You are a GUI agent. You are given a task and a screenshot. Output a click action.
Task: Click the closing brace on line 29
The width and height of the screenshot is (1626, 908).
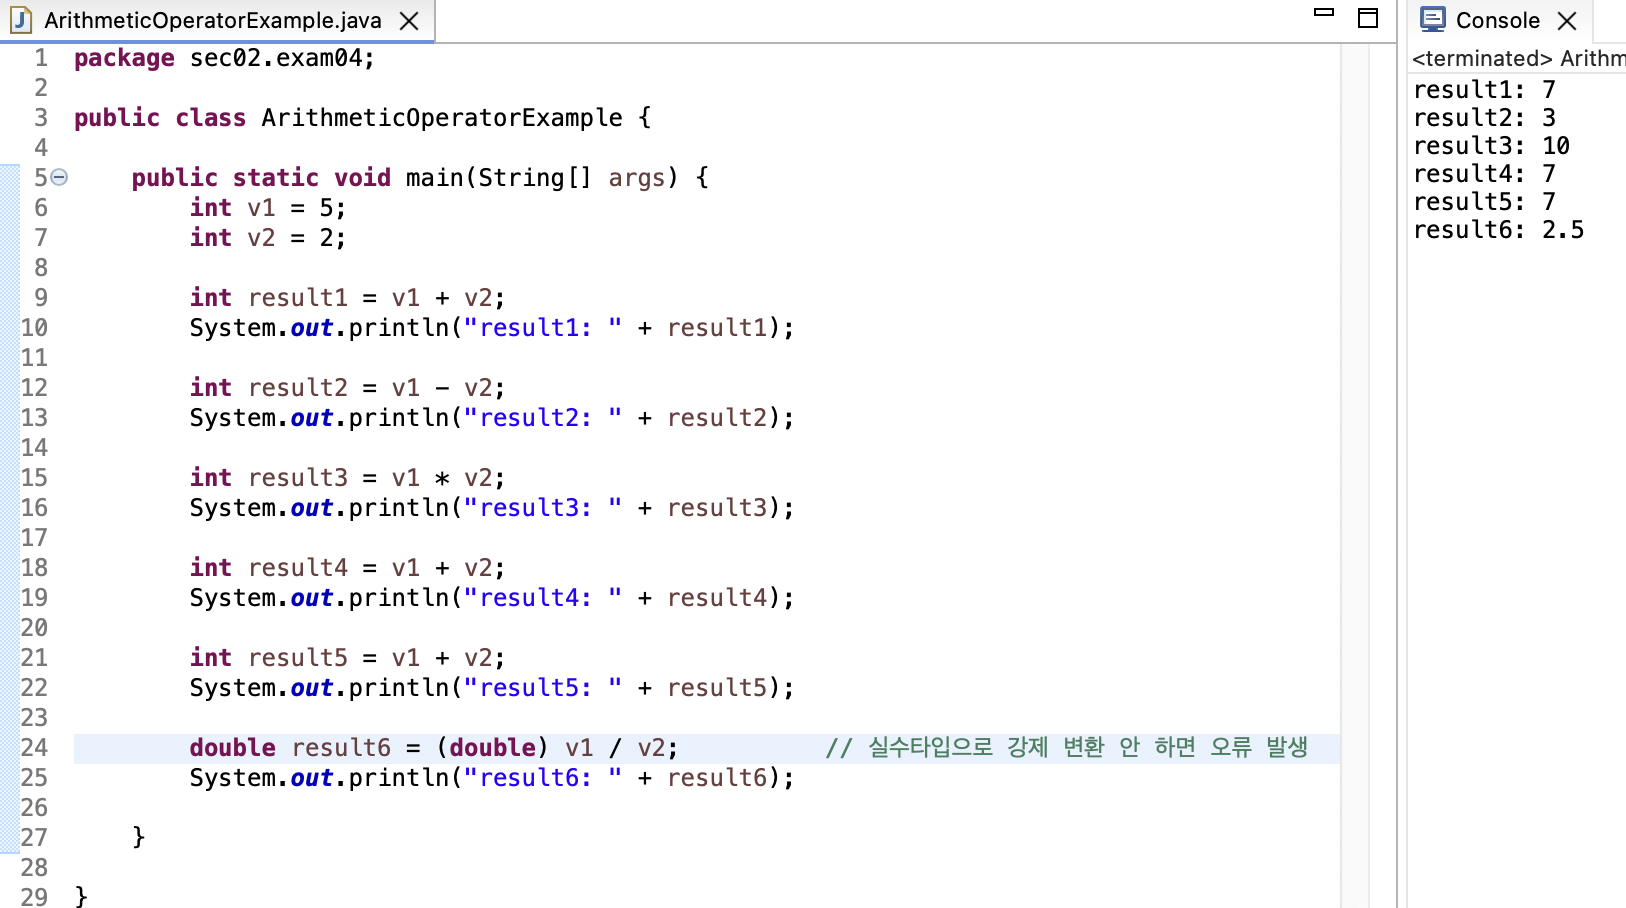tap(81, 896)
